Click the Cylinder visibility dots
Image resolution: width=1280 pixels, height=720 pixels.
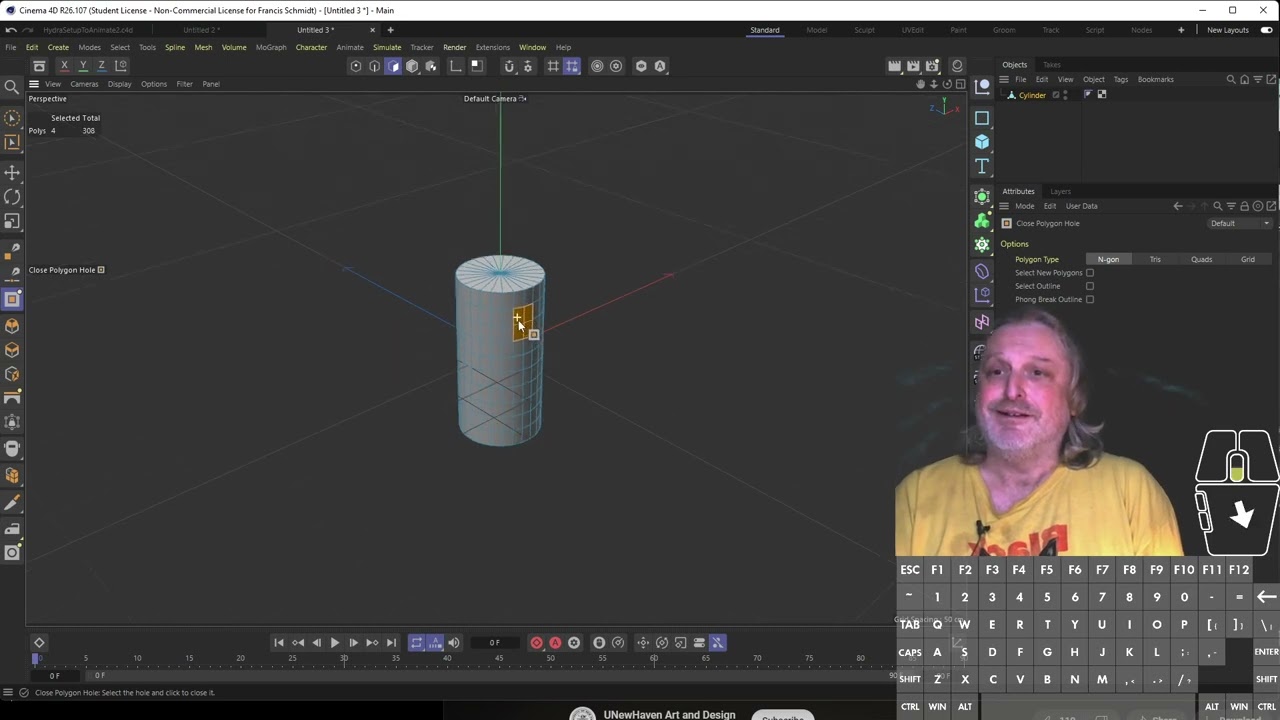click(x=1065, y=95)
